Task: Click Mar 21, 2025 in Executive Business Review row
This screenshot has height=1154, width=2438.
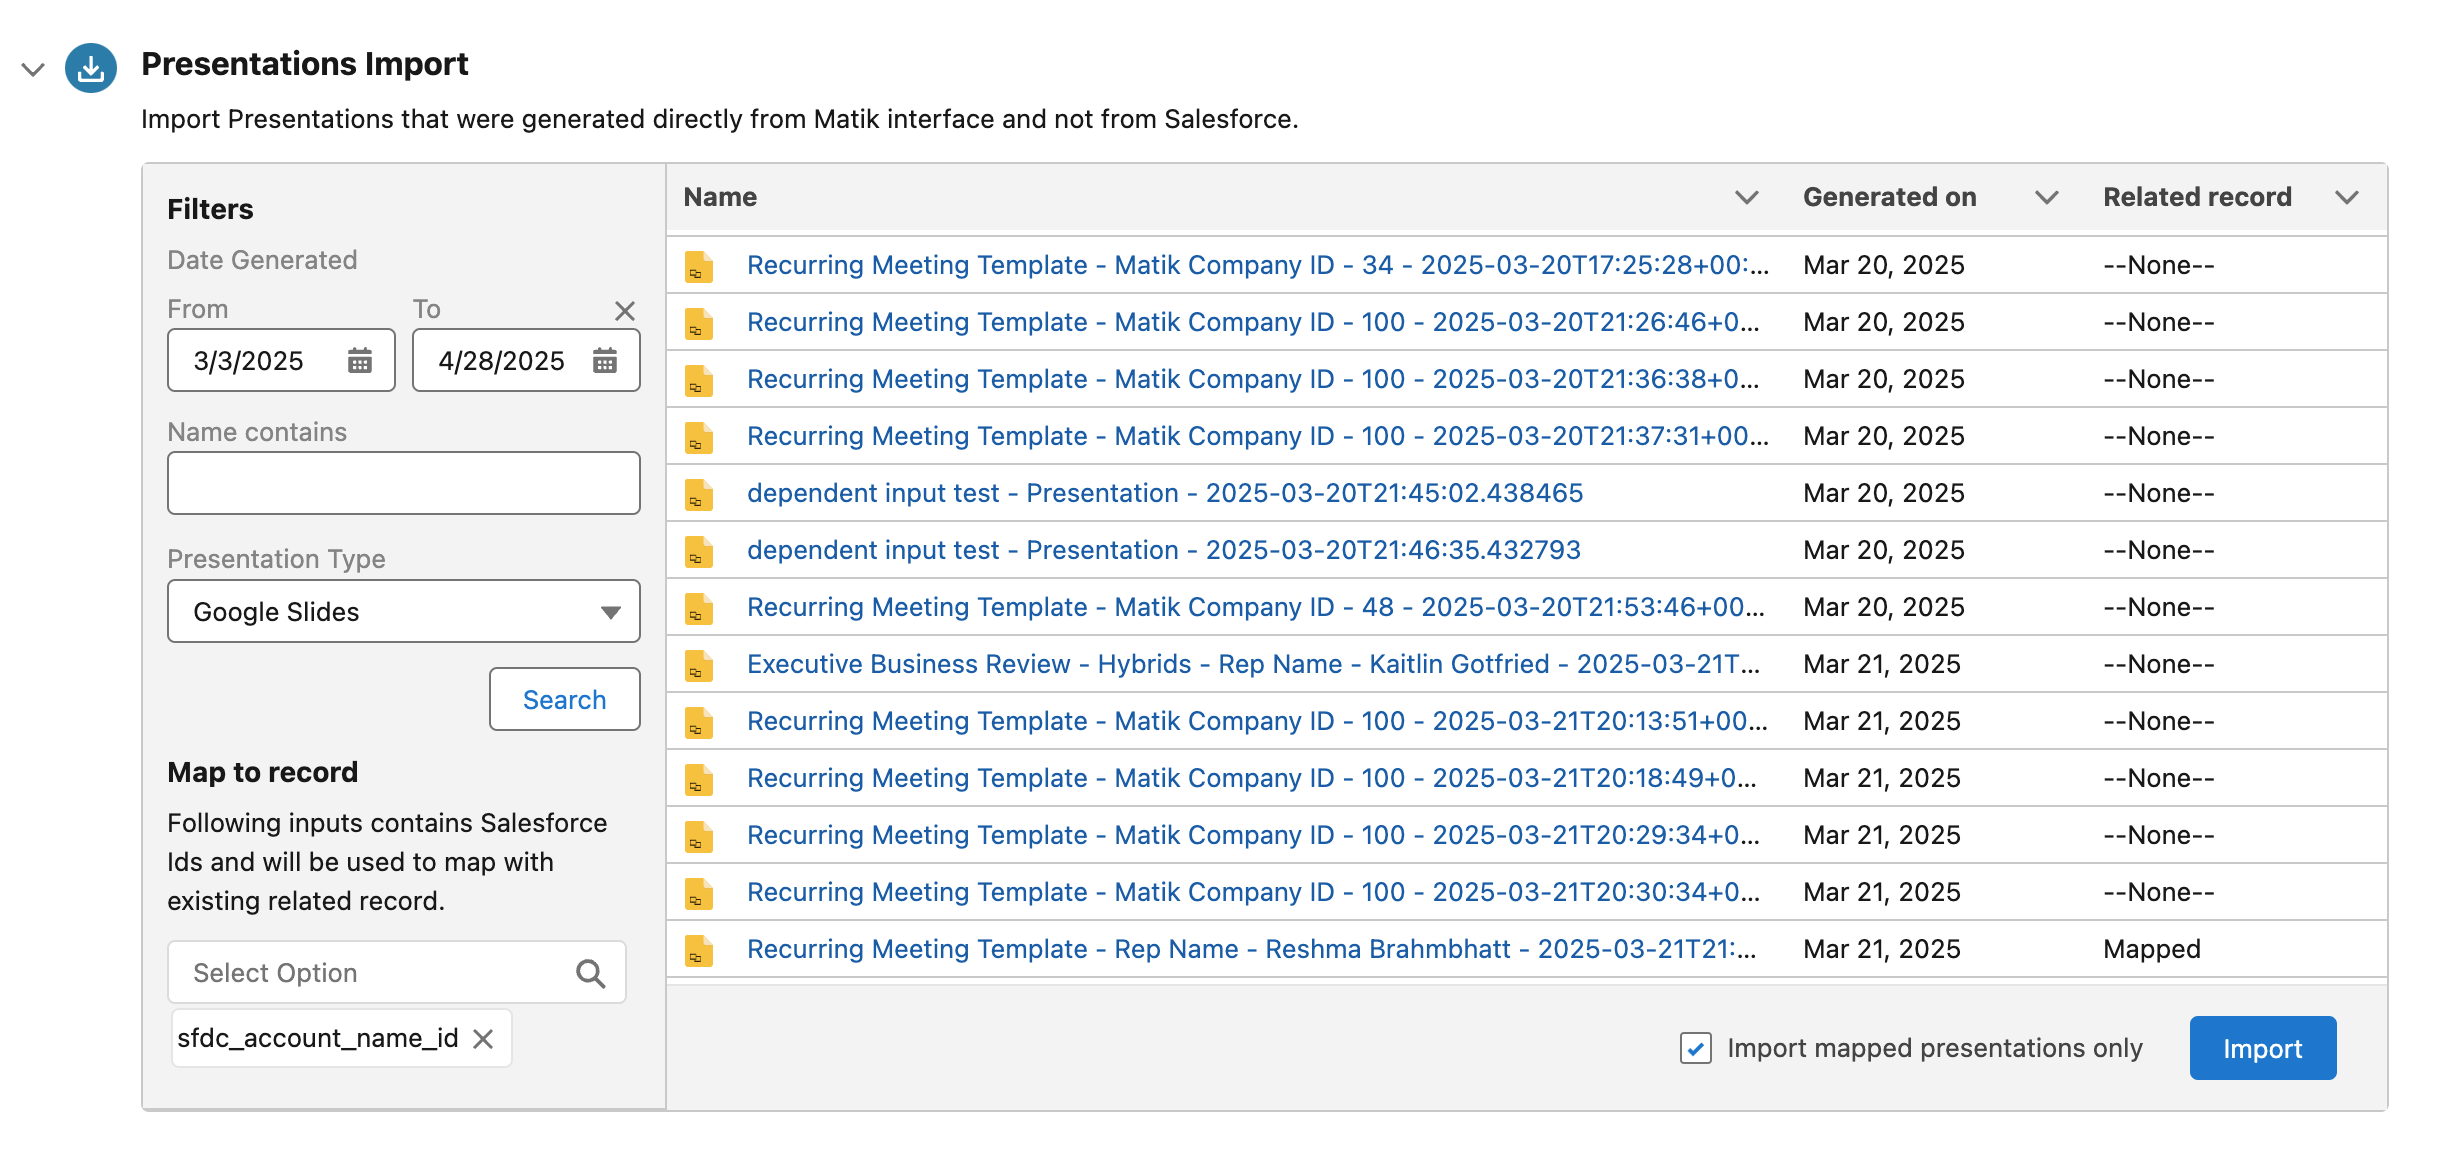Action: (1882, 664)
